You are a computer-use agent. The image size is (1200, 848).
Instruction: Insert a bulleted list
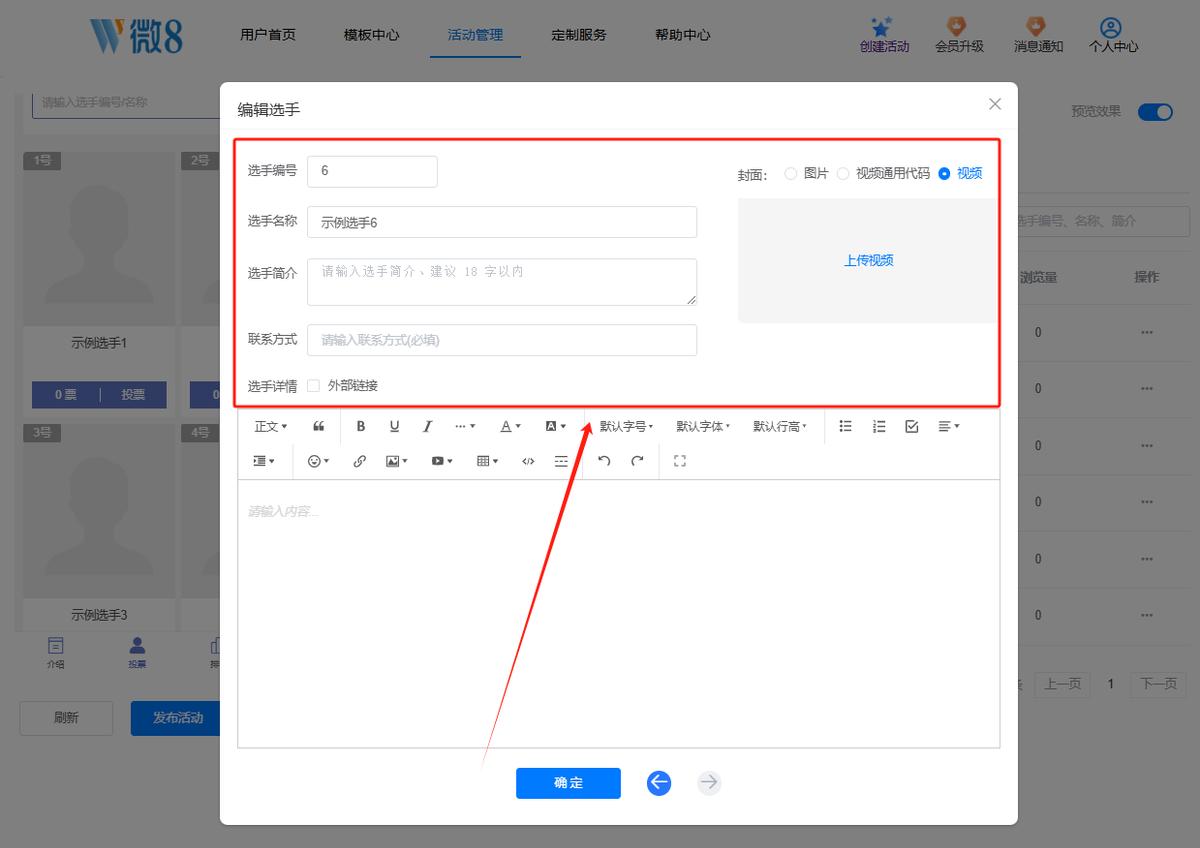pyautogui.click(x=845, y=426)
